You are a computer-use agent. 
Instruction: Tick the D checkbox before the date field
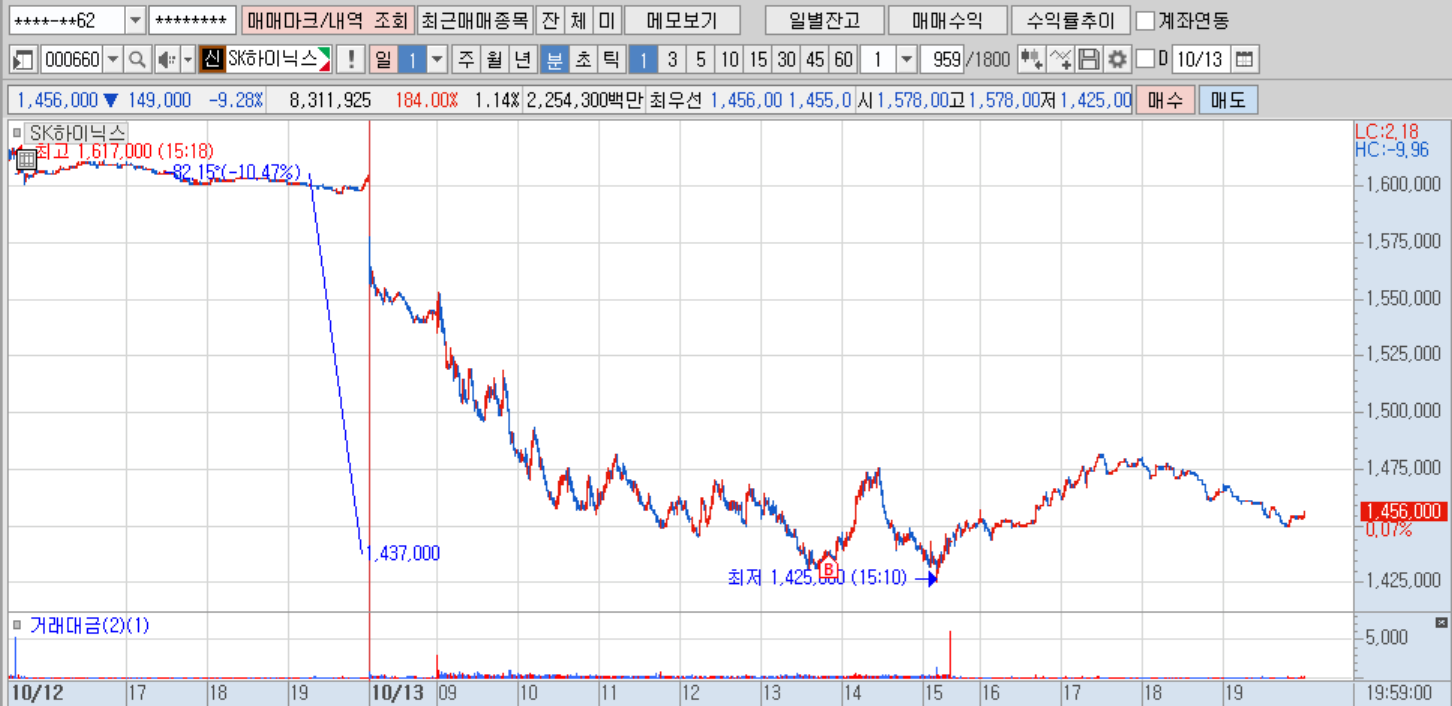1146,60
